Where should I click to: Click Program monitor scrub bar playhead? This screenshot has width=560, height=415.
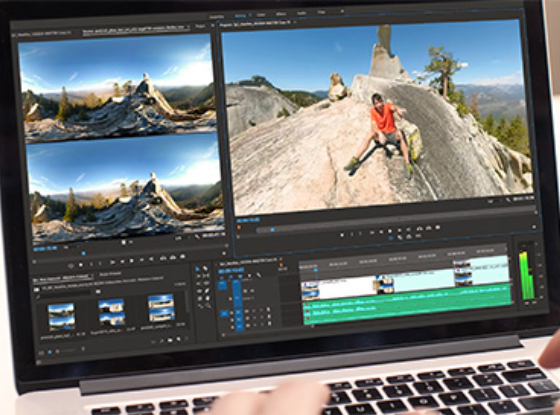272,230
